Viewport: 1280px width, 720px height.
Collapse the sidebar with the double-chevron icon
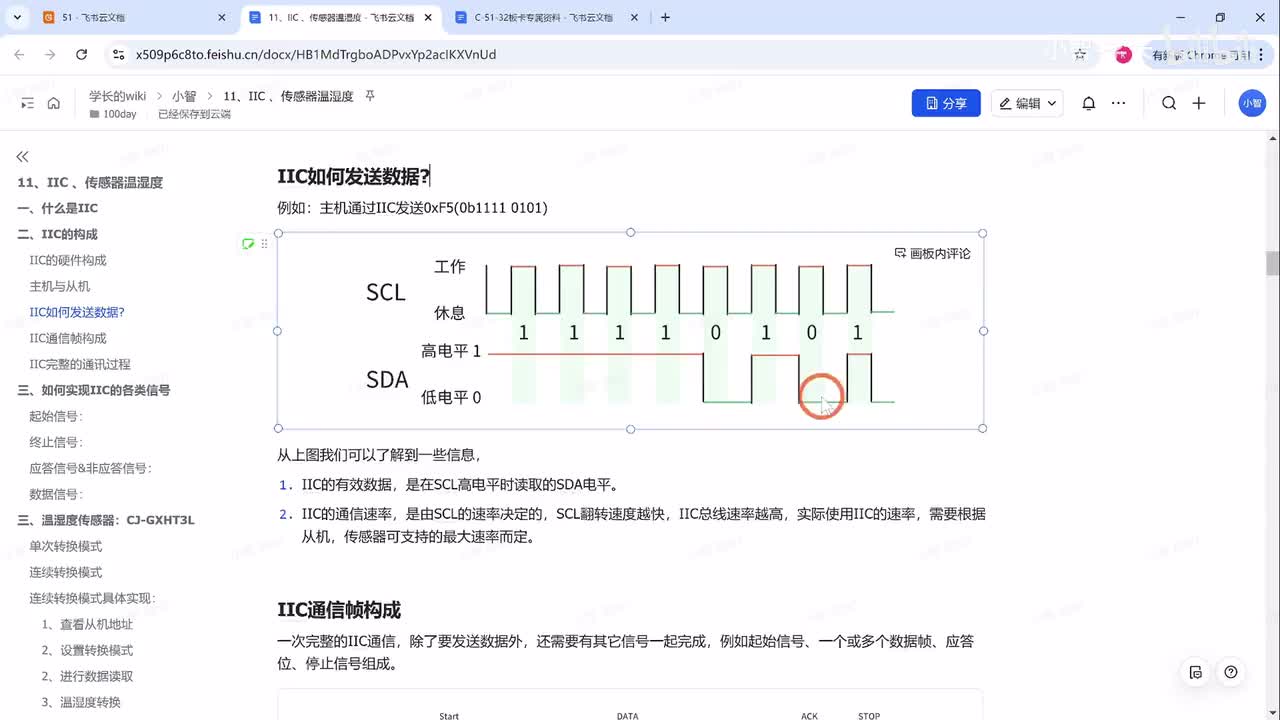click(x=22, y=156)
